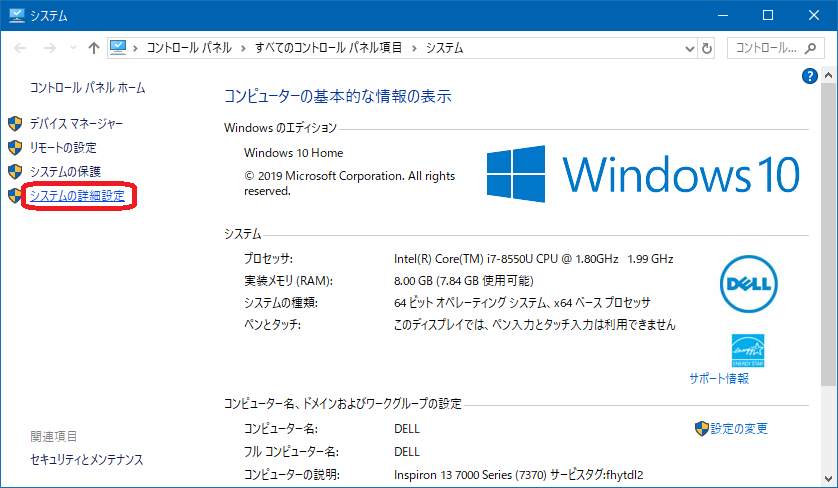Viewport: 838px width, 488px height.
Task: Open セキュリティとメンテナンス link
Action: pos(87,460)
